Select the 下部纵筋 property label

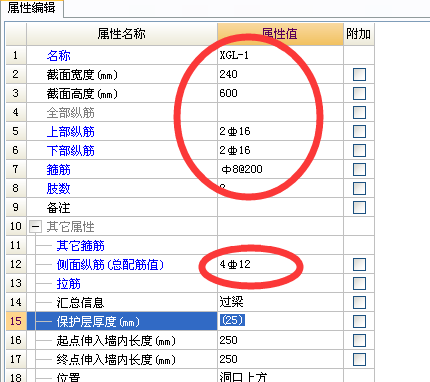tap(71, 151)
